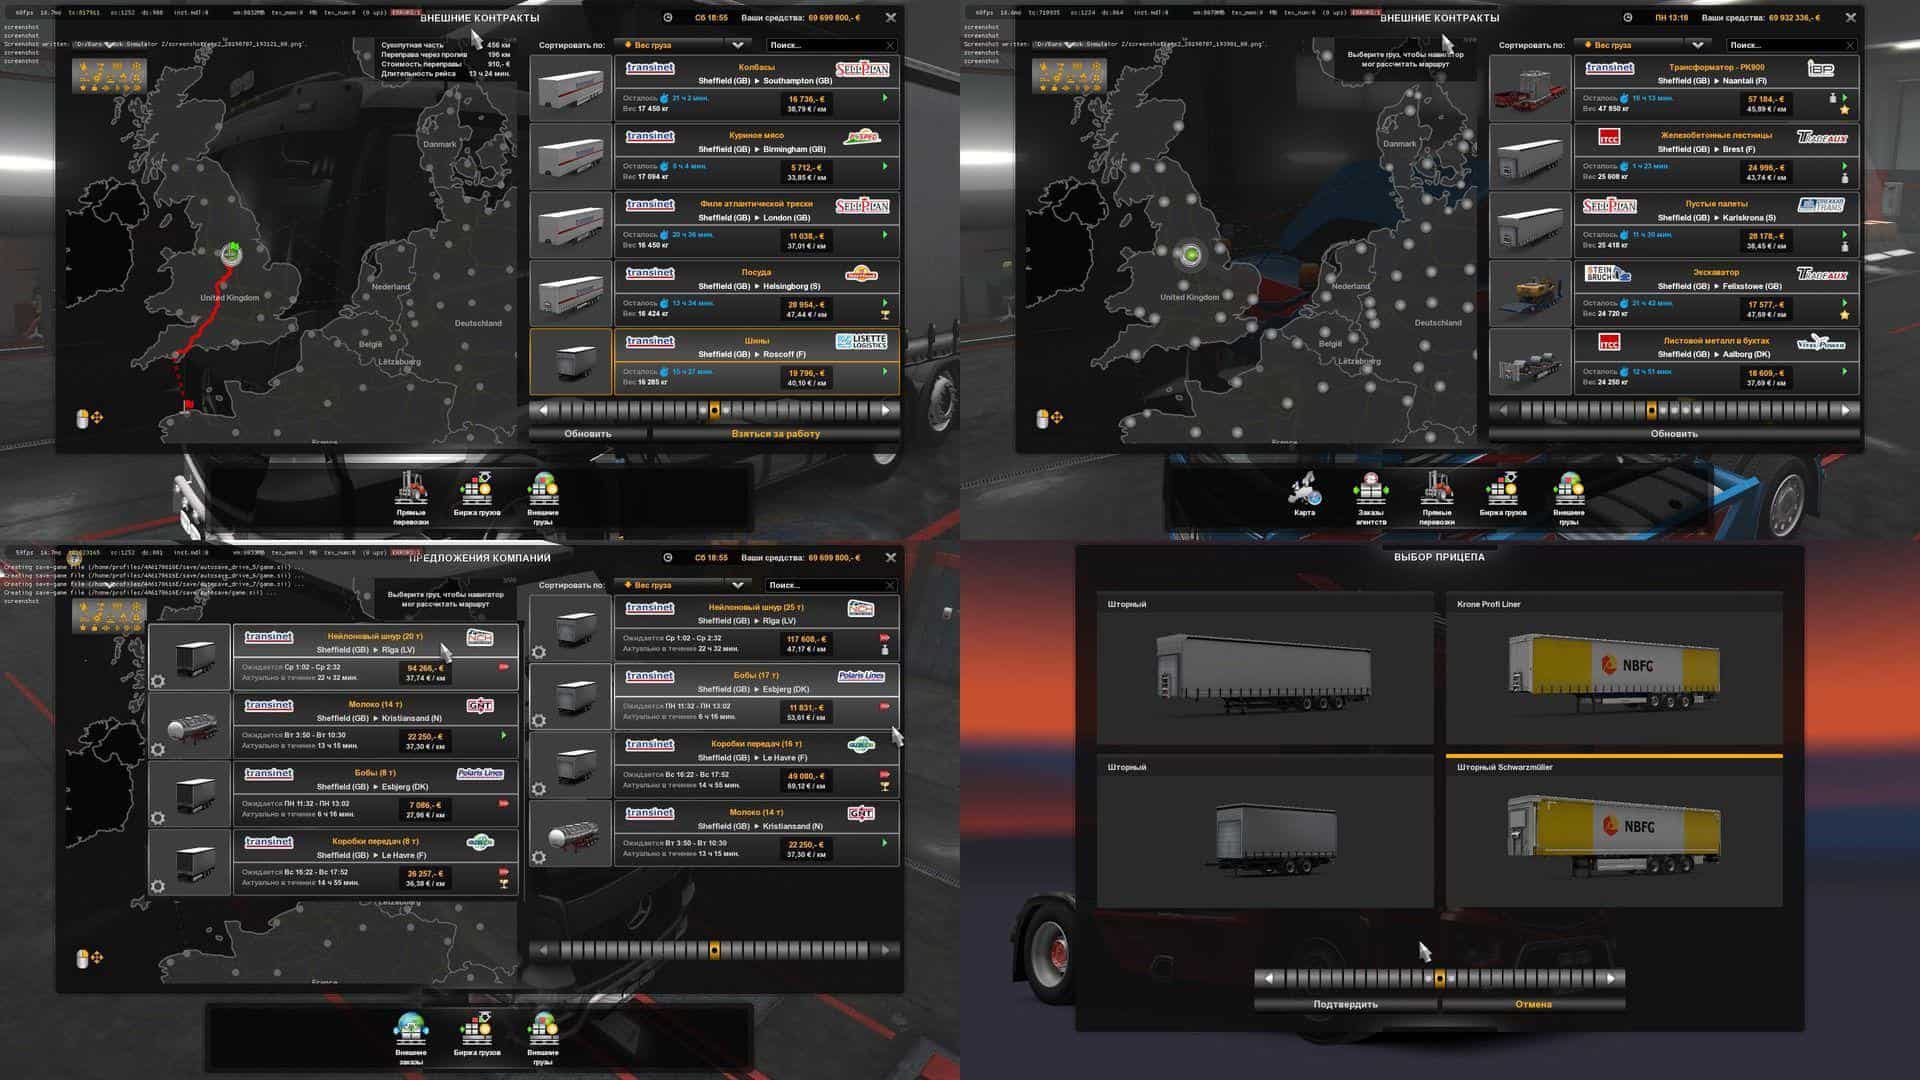Image resolution: width=1920 pixels, height=1080 pixels.
Task: Expand Вес груза sort list beside ПН 13:18
Action: tap(1697, 45)
